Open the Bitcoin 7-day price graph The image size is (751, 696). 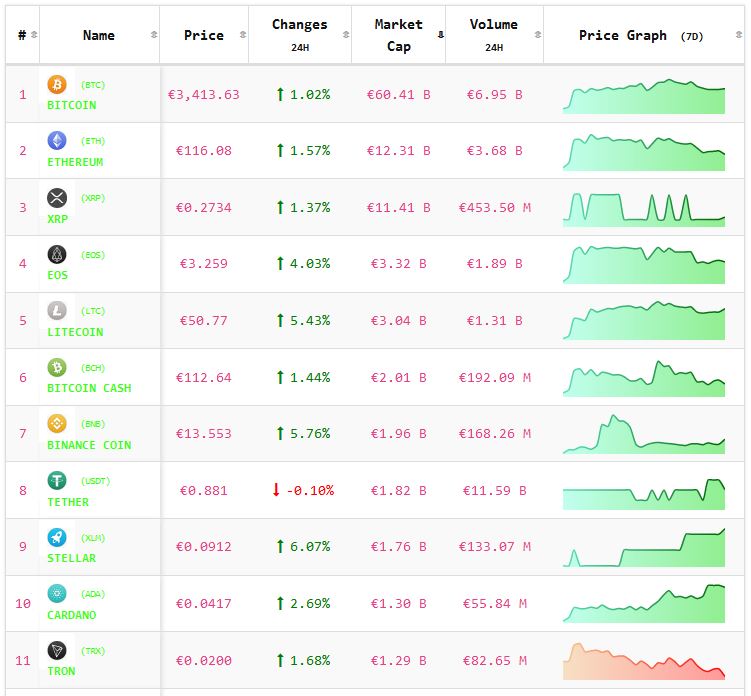[644, 96]
